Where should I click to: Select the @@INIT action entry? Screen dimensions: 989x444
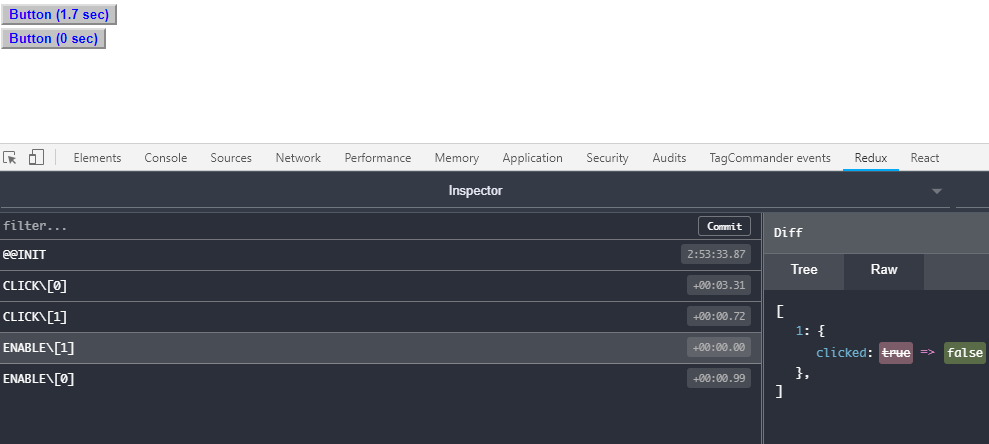click(340, 255)
